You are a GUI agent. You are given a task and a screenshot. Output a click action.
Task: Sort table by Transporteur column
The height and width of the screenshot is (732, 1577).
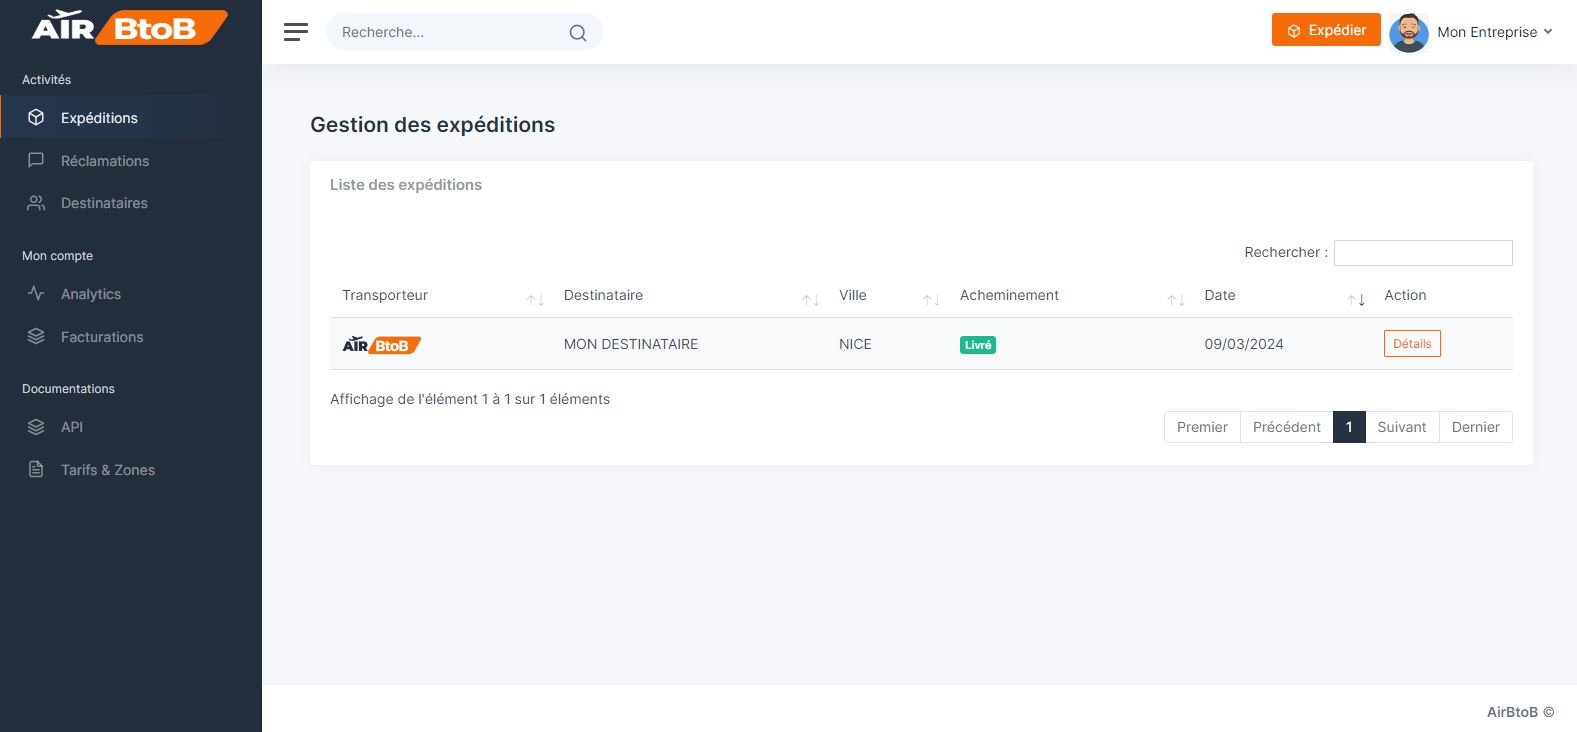(385, 295)
